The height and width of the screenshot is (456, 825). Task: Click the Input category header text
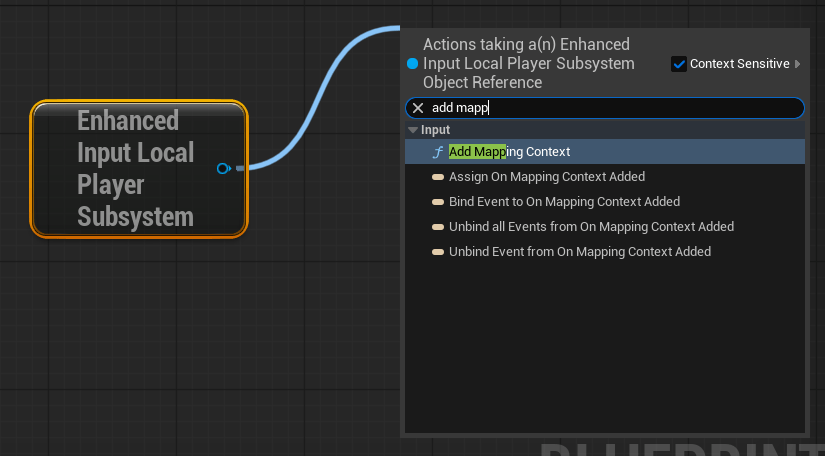(435, 130)
